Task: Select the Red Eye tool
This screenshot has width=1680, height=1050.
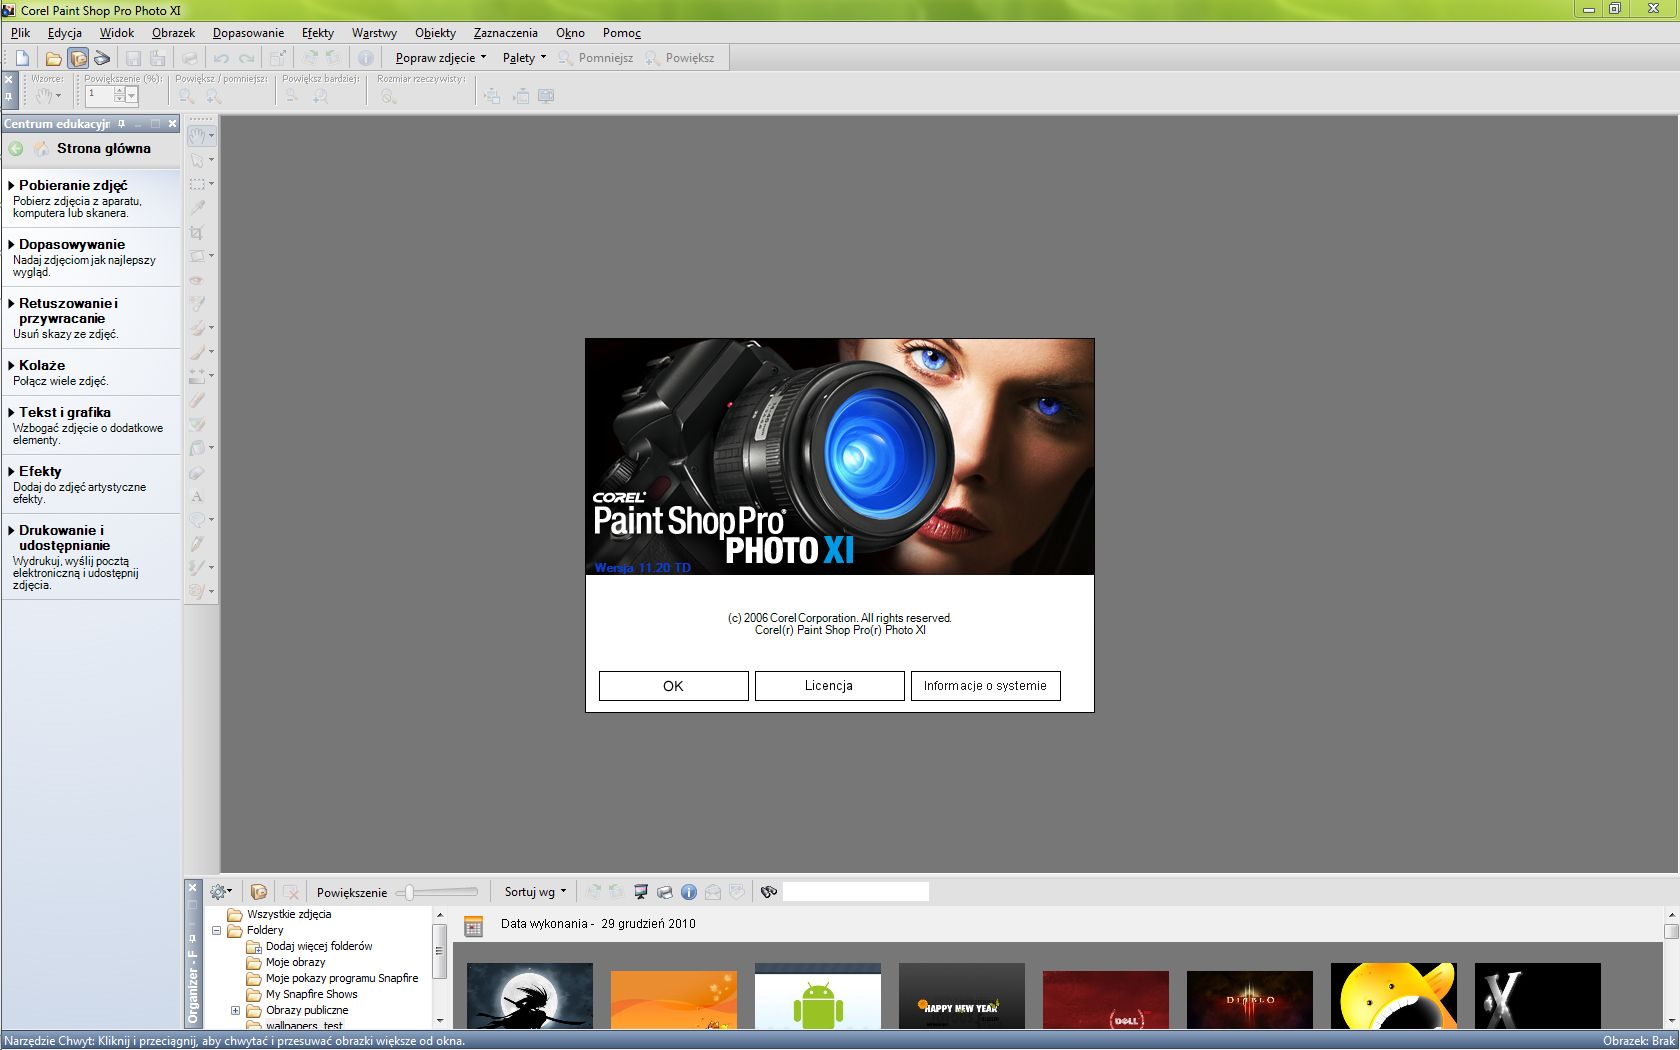Action: pos(197,280)
